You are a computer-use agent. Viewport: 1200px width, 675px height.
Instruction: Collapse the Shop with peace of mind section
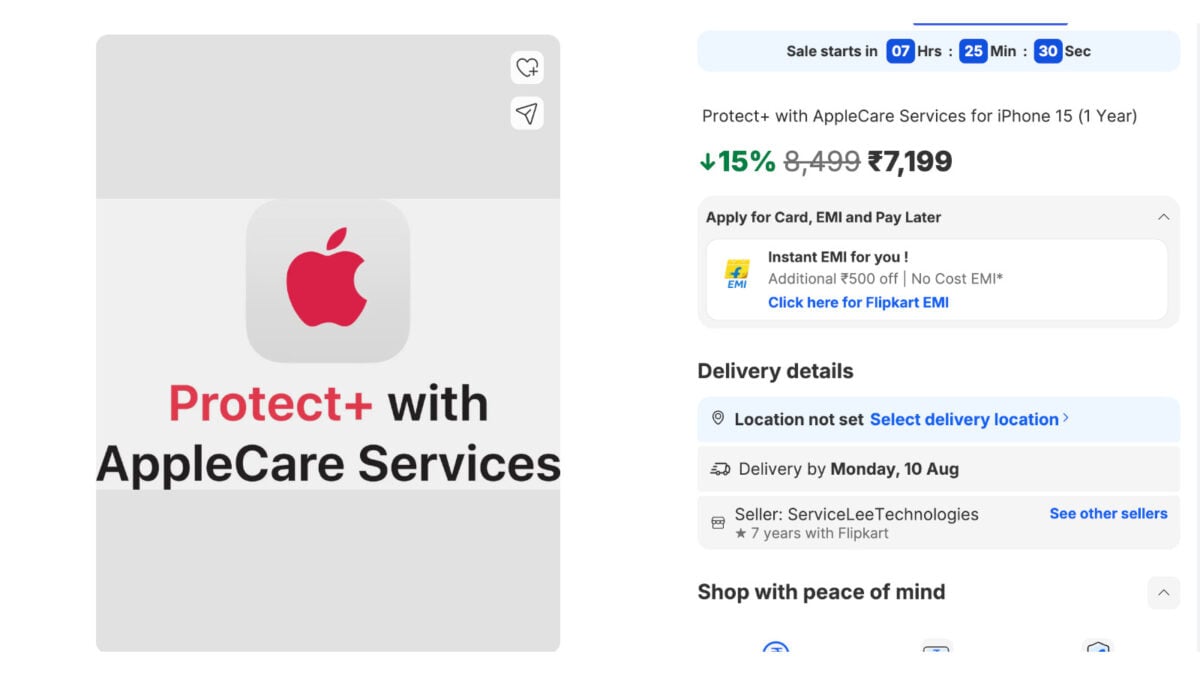pos(1163,593)
